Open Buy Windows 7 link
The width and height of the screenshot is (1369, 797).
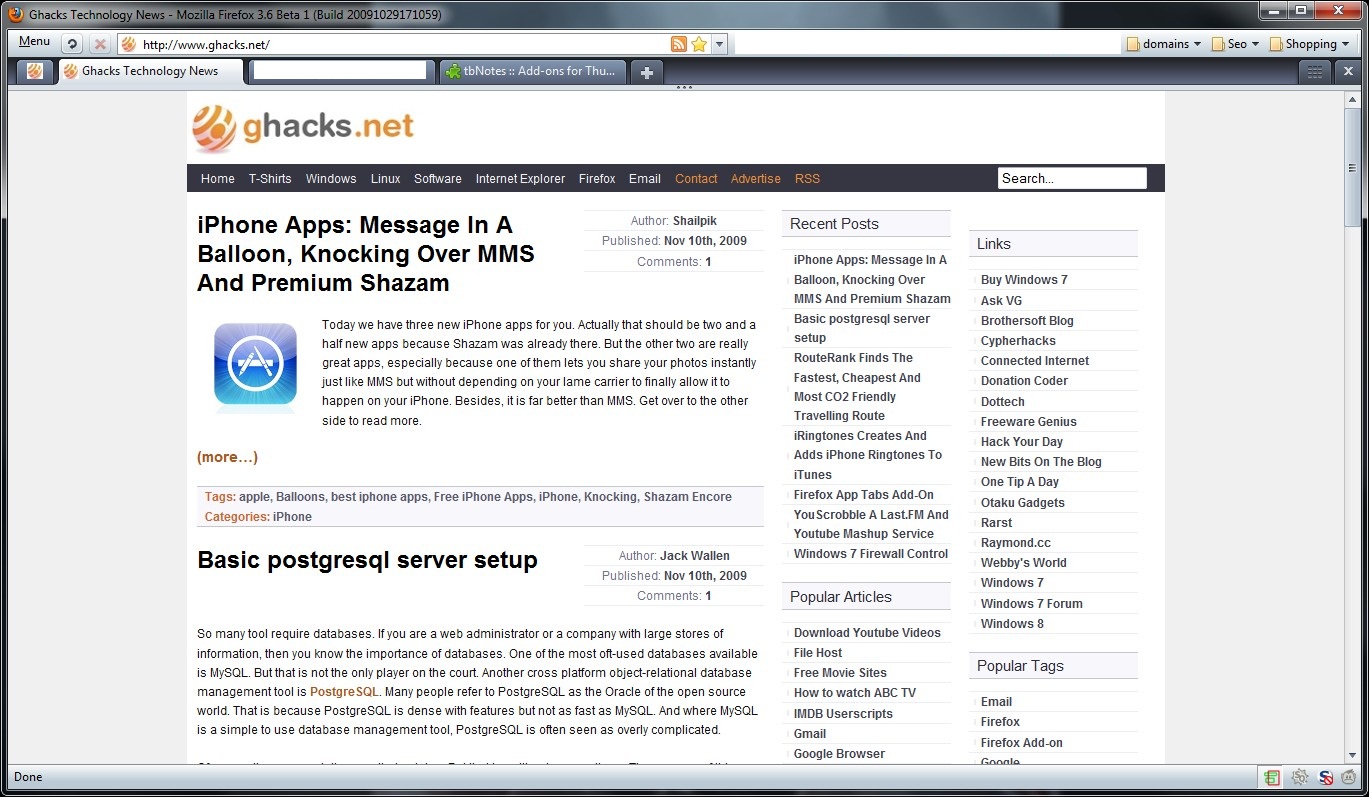[x=1024, y=280]
